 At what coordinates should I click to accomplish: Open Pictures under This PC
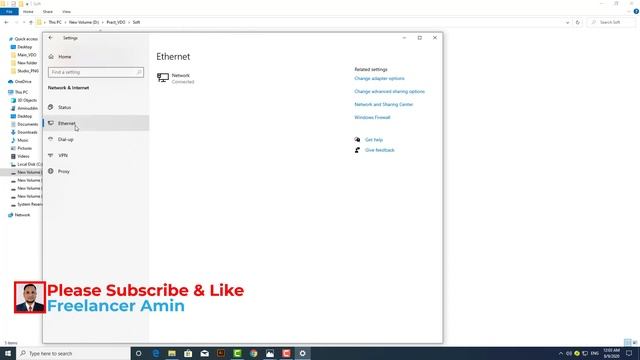click(x=24, y=148)
